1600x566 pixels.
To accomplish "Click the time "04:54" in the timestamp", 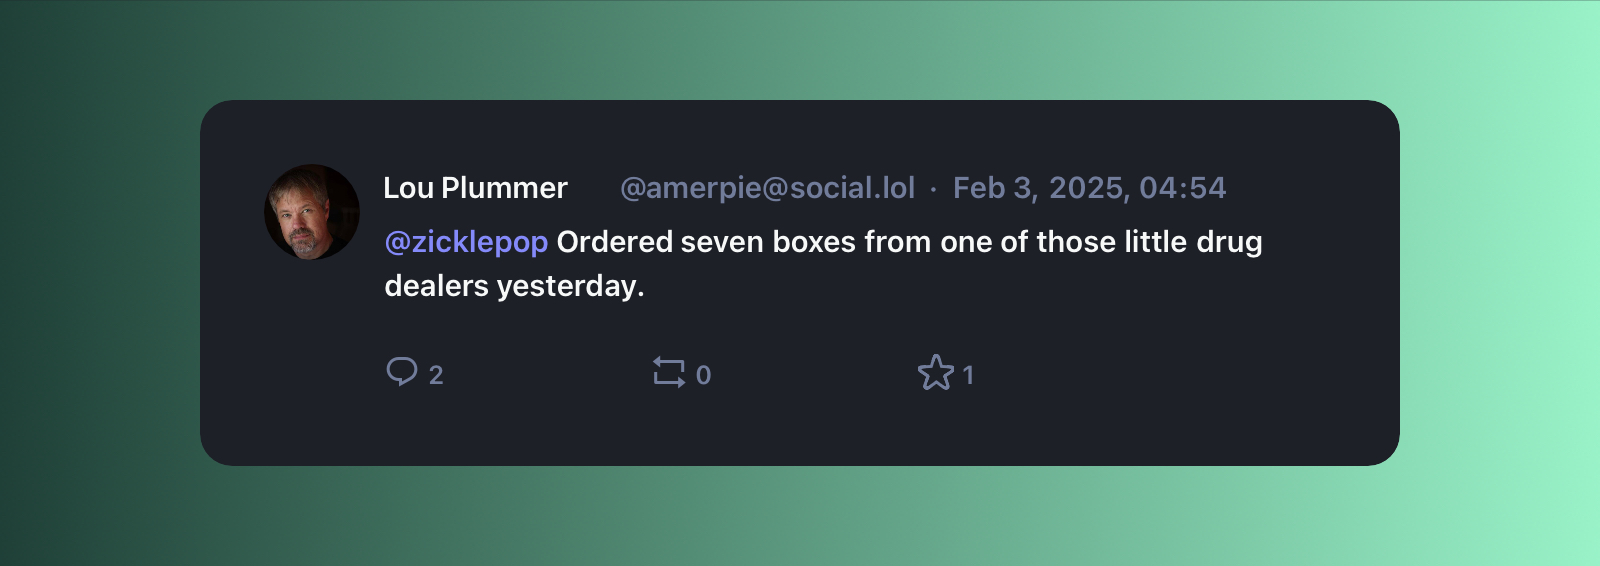I will click(1182, 188).
